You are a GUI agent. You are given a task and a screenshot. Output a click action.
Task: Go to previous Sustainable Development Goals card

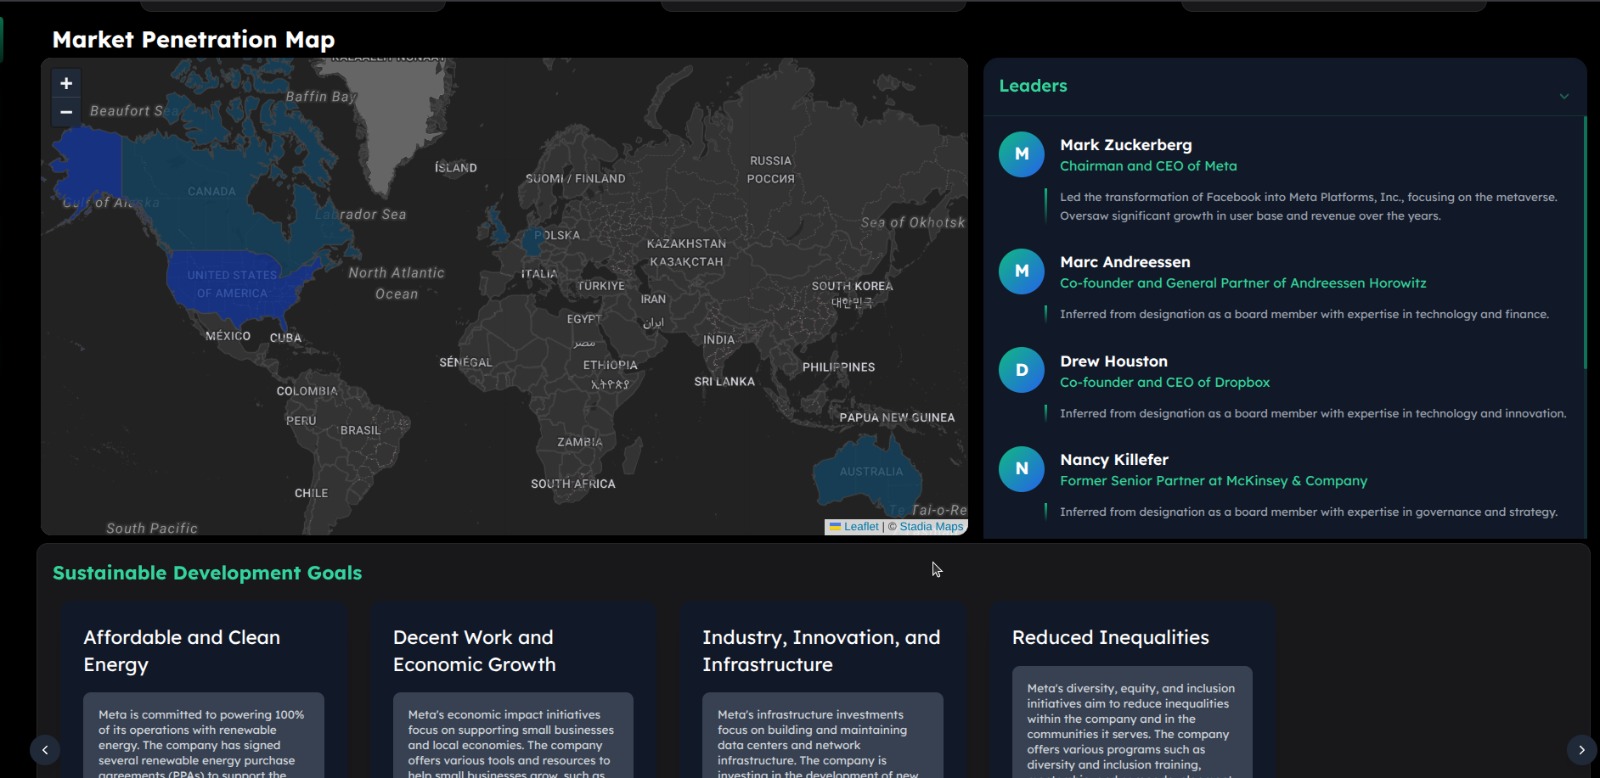45,750
